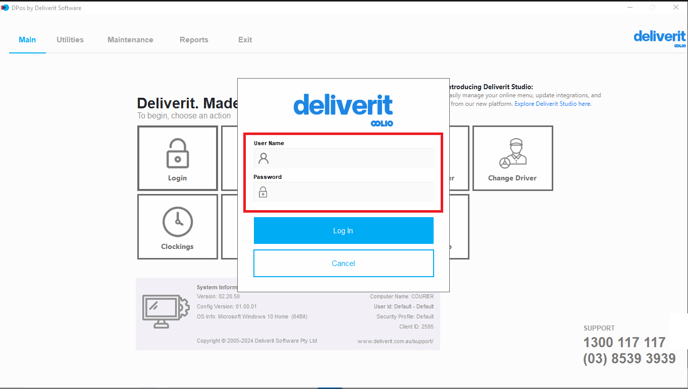Select the Change Driver tile
688x389 pixels.
click(512, 158)
